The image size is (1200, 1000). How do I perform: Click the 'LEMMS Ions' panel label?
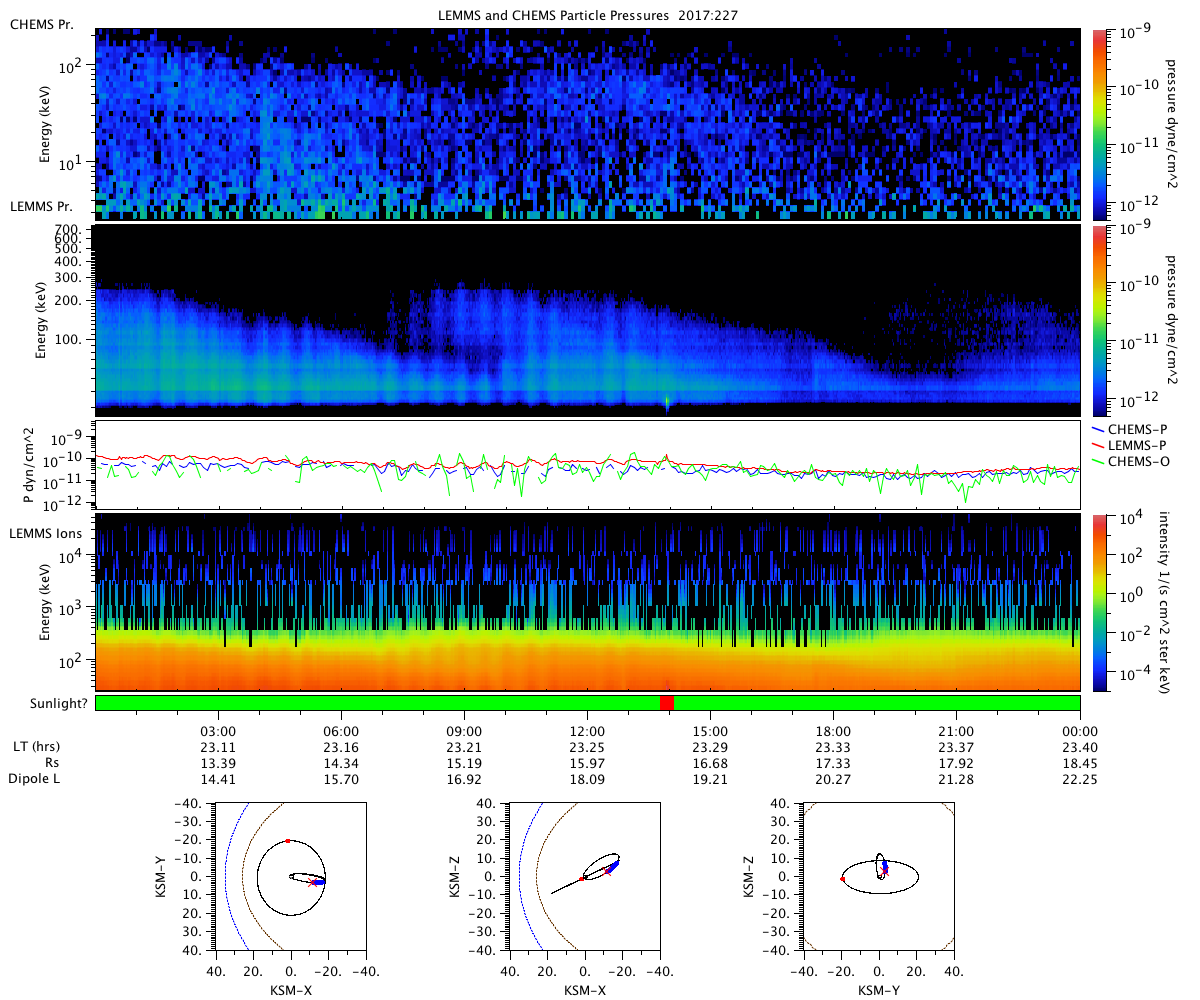pos(45,534)
